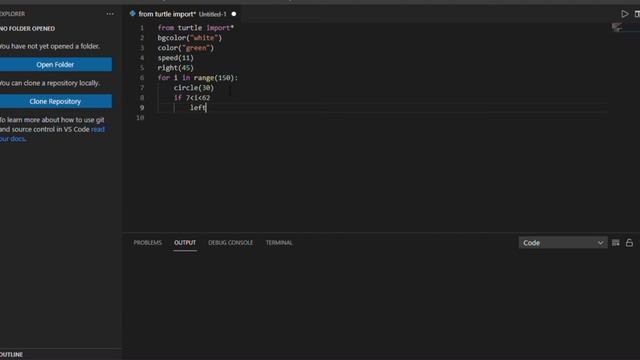Click the color("green") line
This screenshot has height=360, width=640.
186,48
